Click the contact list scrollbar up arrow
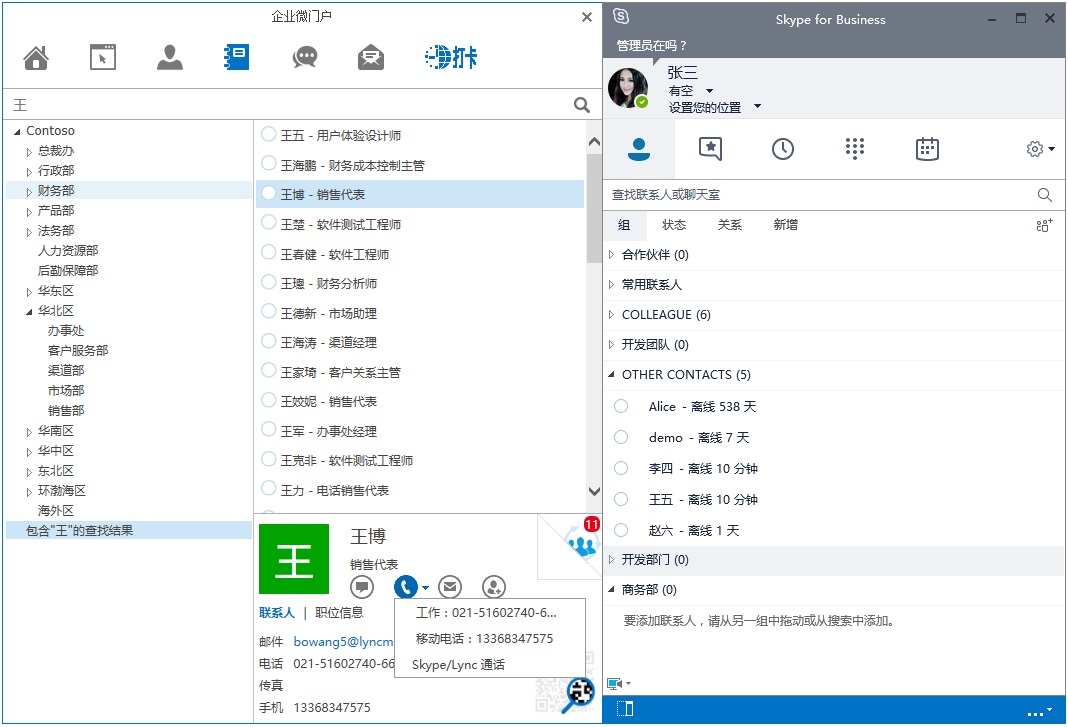The width and height of the screenshot is (1068, 727). click(x=594, y=142)
